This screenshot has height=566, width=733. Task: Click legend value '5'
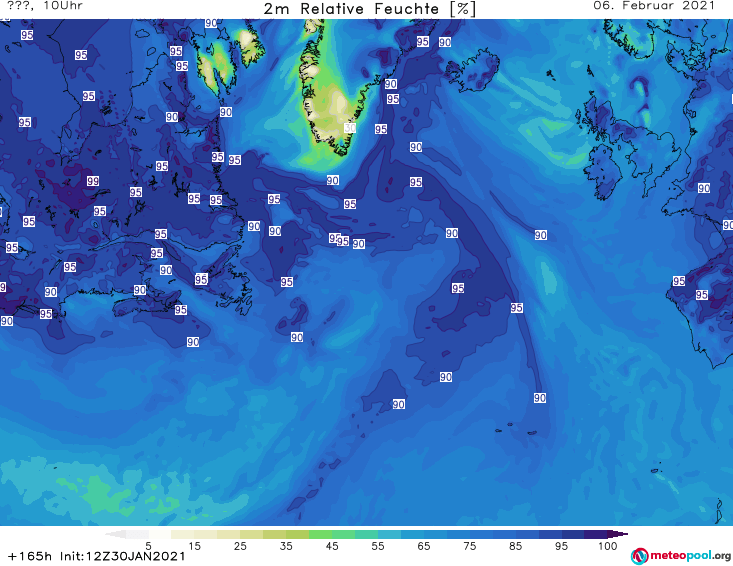(148, 546)
